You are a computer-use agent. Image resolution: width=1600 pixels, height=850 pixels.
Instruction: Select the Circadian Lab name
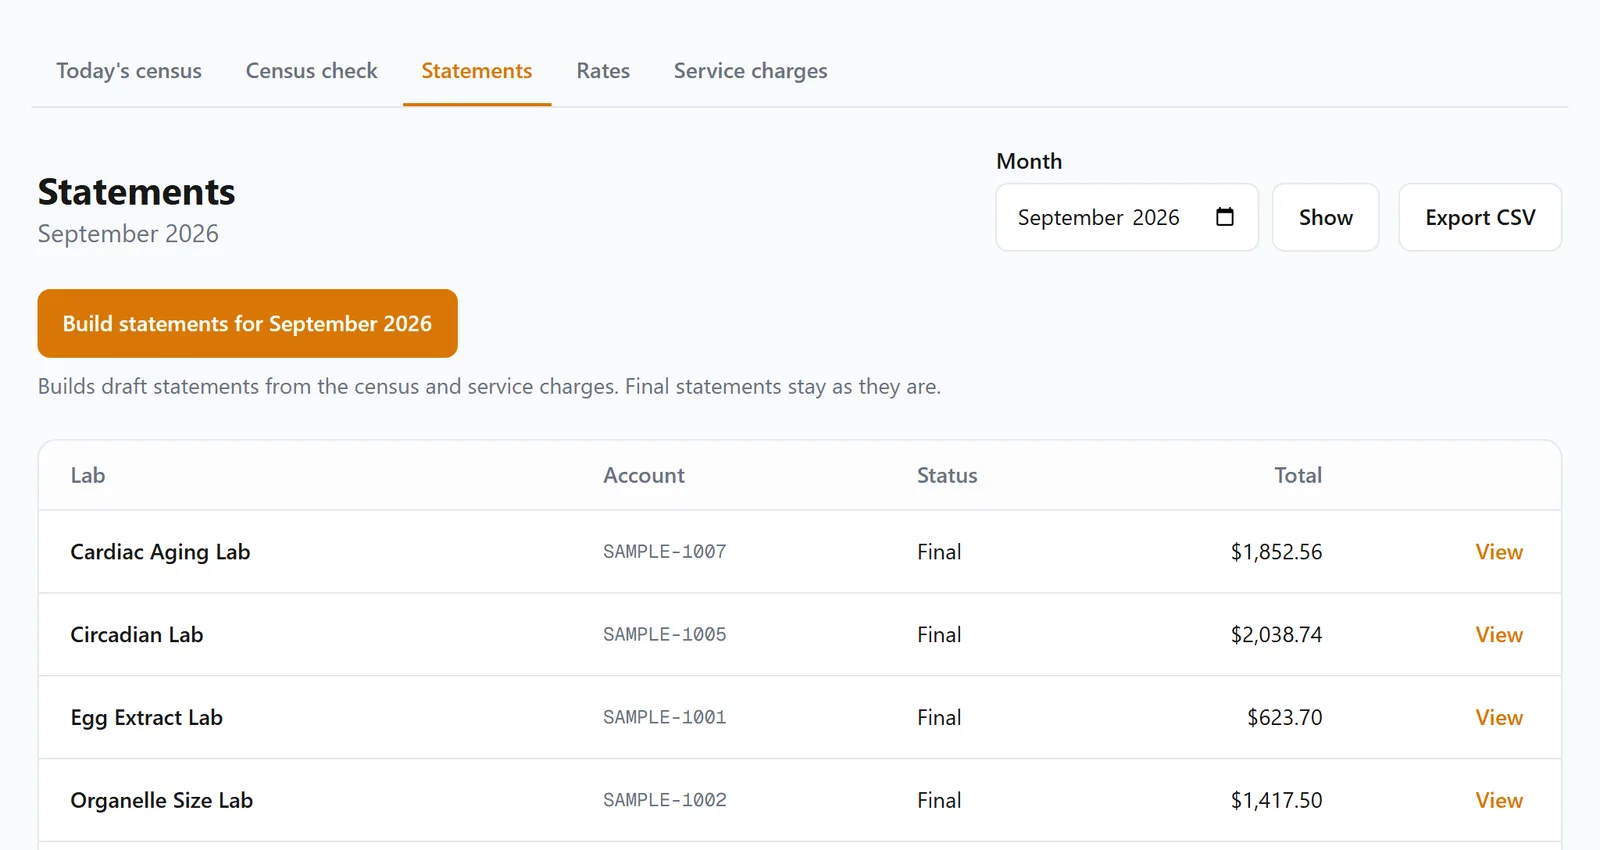tap(137, 635)
